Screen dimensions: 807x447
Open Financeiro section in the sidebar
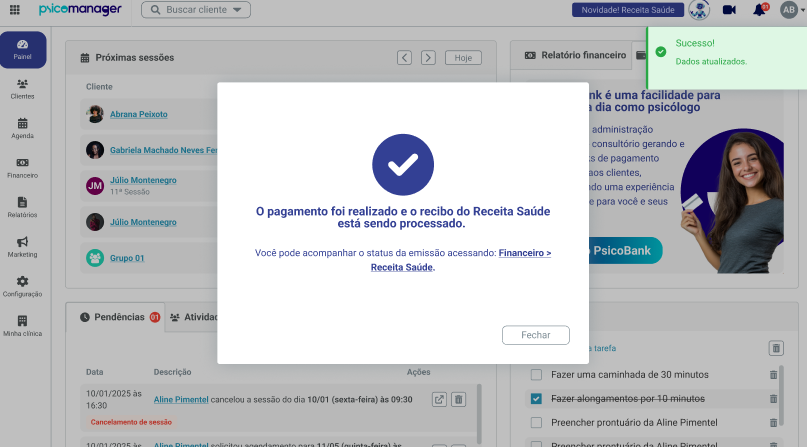coord(22,168)
